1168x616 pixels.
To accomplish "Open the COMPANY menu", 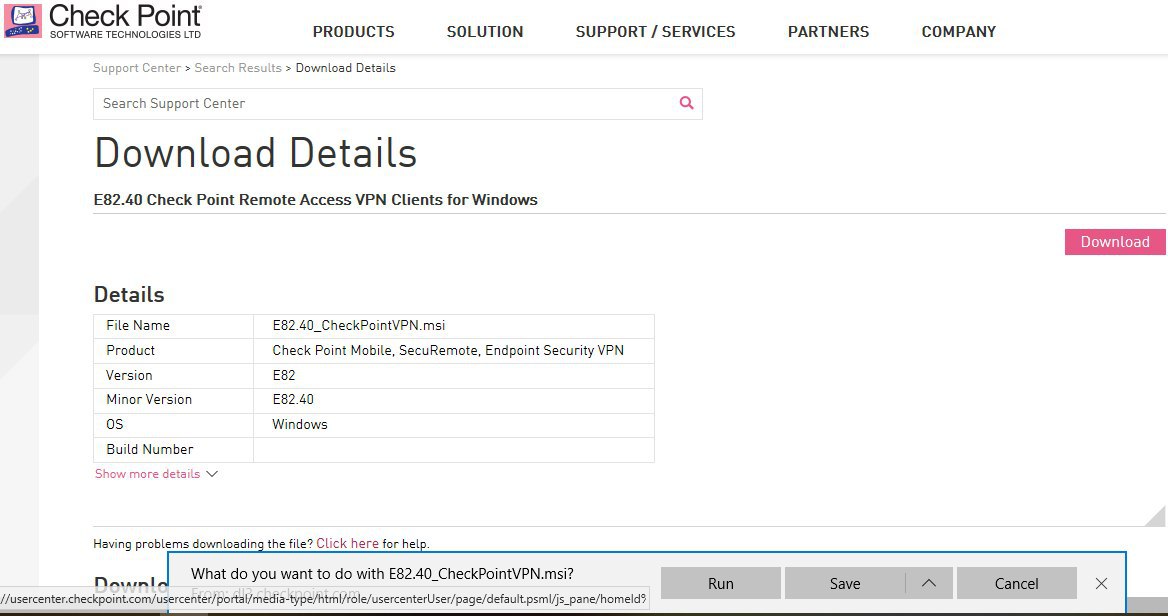I will 959,32.
